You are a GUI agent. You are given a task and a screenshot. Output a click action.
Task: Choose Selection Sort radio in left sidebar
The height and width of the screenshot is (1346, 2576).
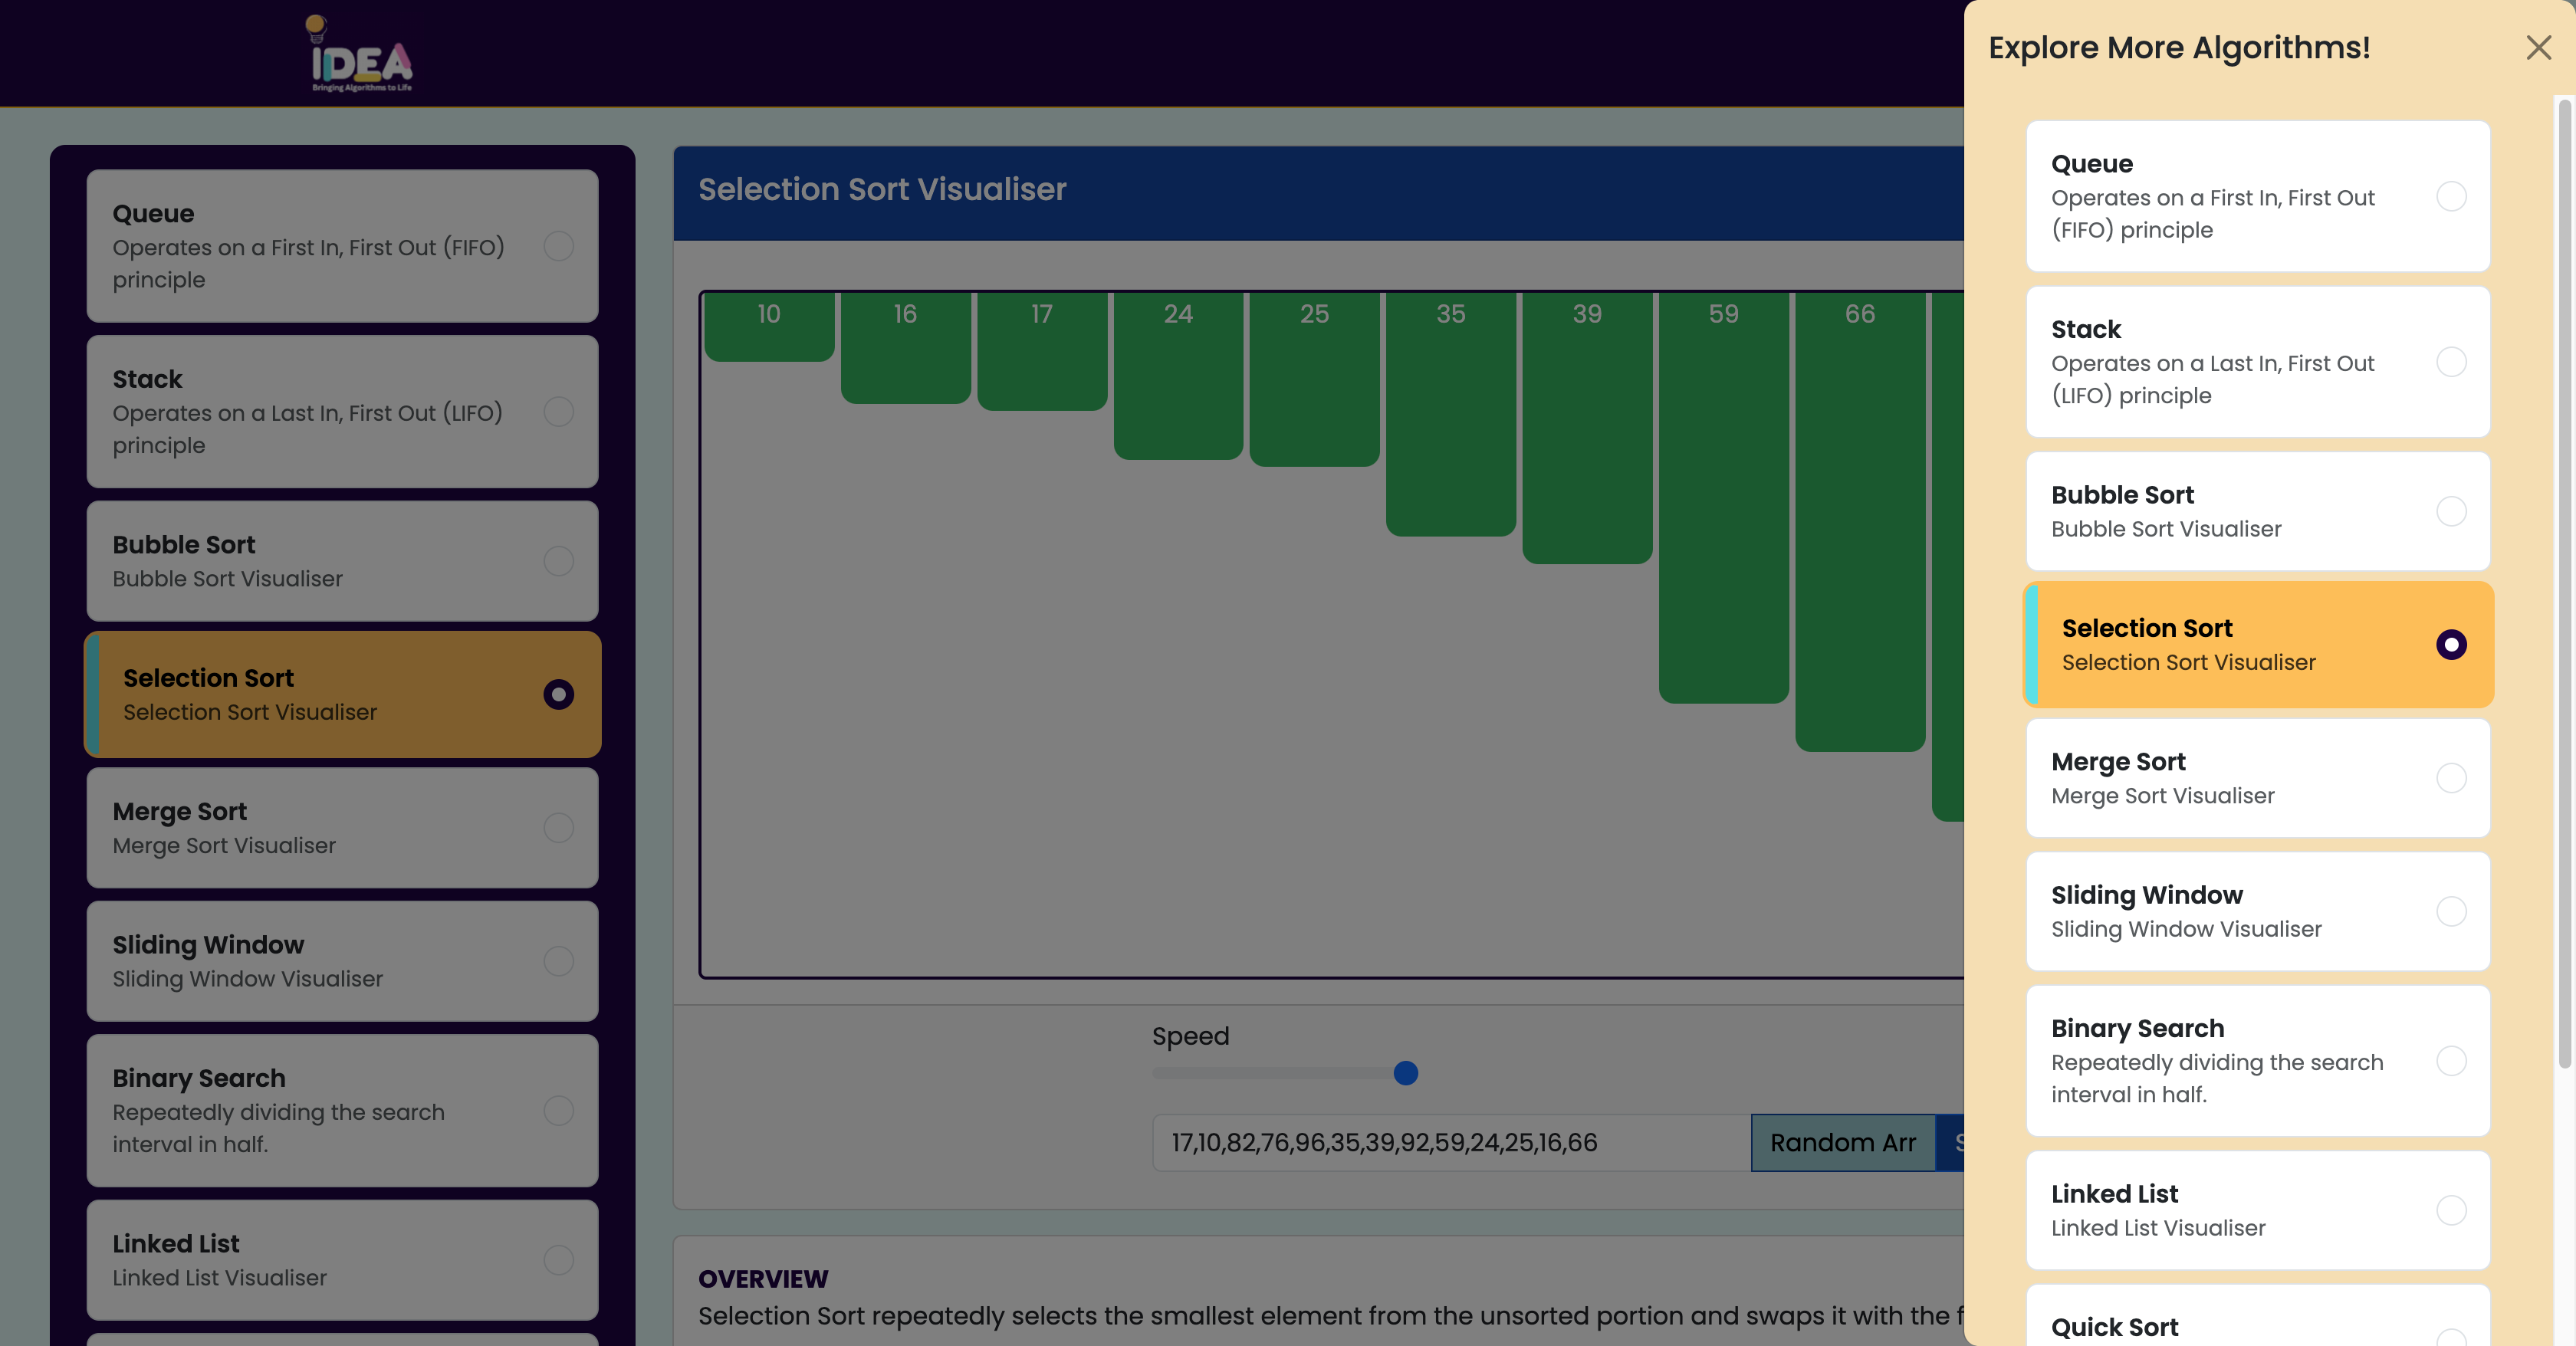point(558,694)
